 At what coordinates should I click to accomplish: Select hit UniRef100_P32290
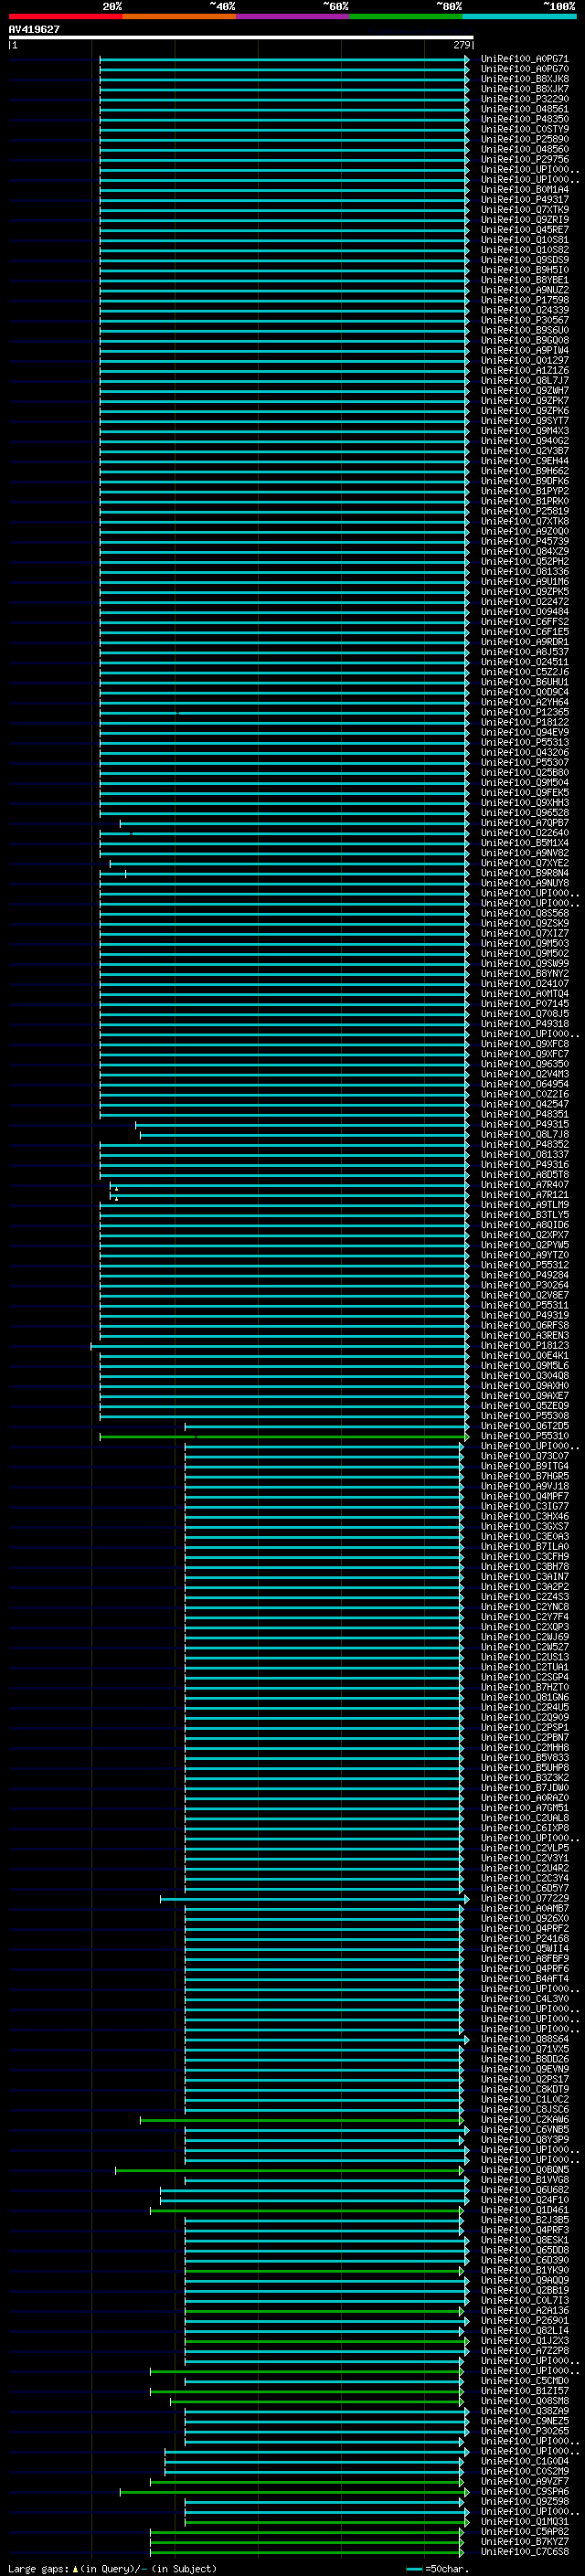(x=524, y=99)
